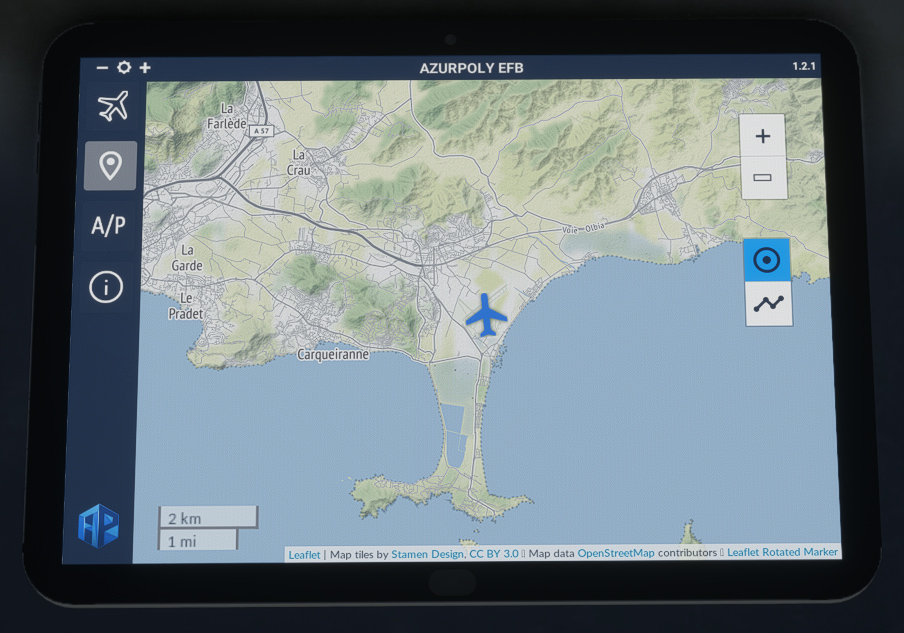Open the Leaflet Rotated Marker link
904x633 pixels.
[x=781, y=552]
